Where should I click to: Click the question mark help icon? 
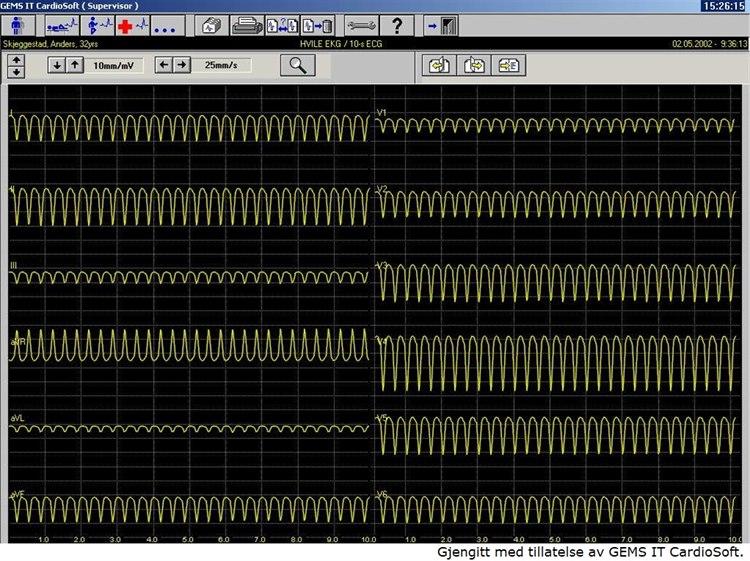(x=397, y=25)
